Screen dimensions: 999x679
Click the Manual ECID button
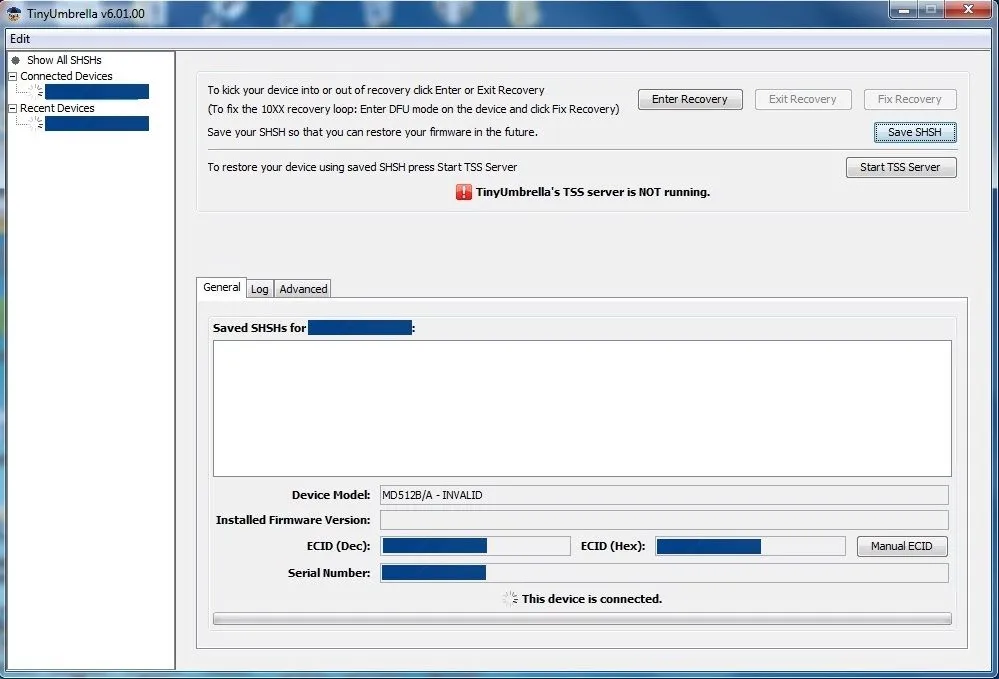click(901, 546)
